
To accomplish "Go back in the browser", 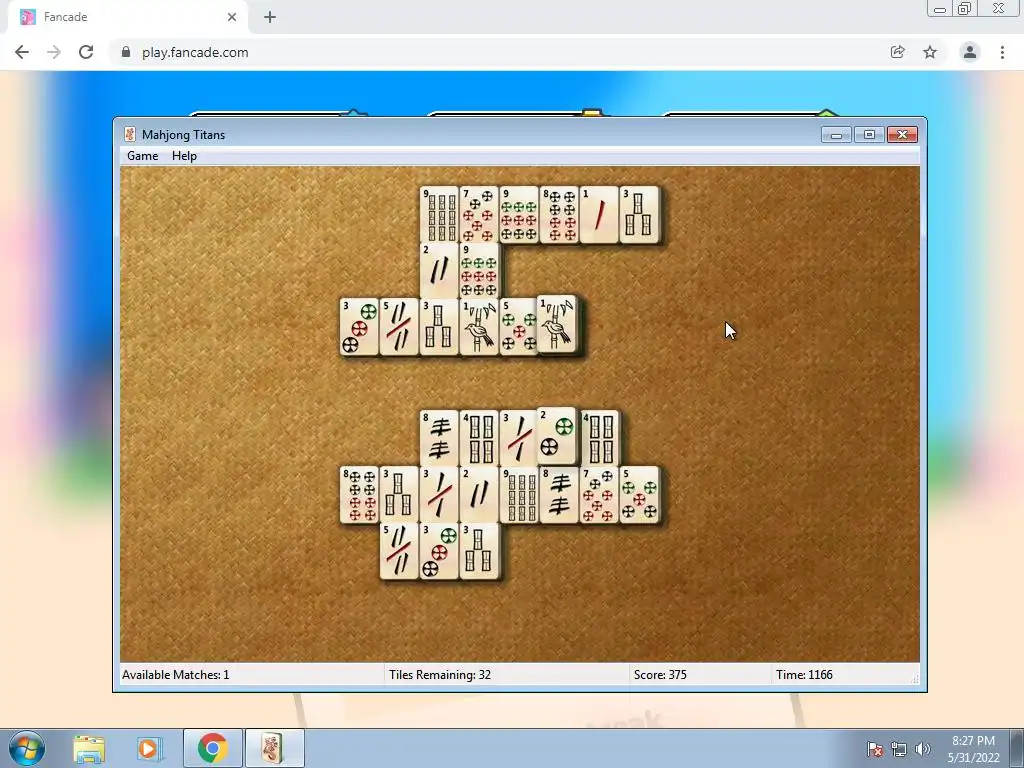I will point(22,52).
